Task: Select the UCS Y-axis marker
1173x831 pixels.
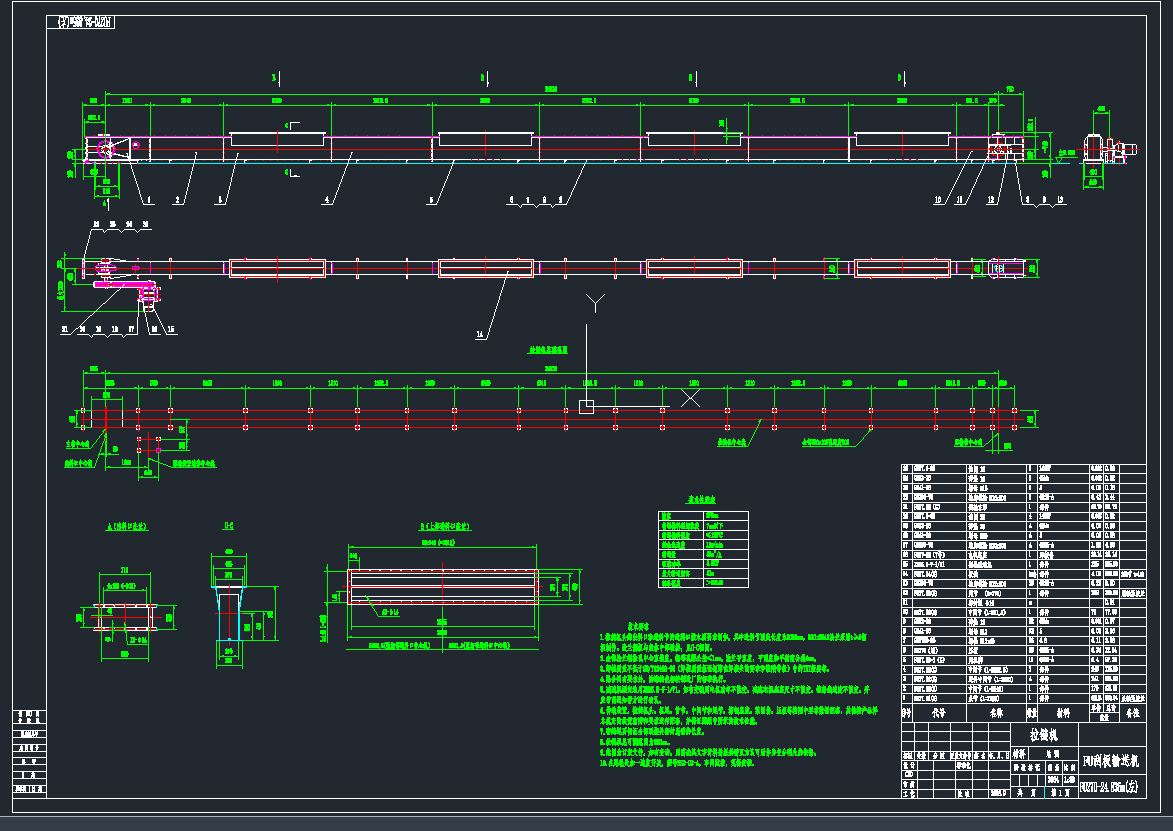Action: coord(596,302)
